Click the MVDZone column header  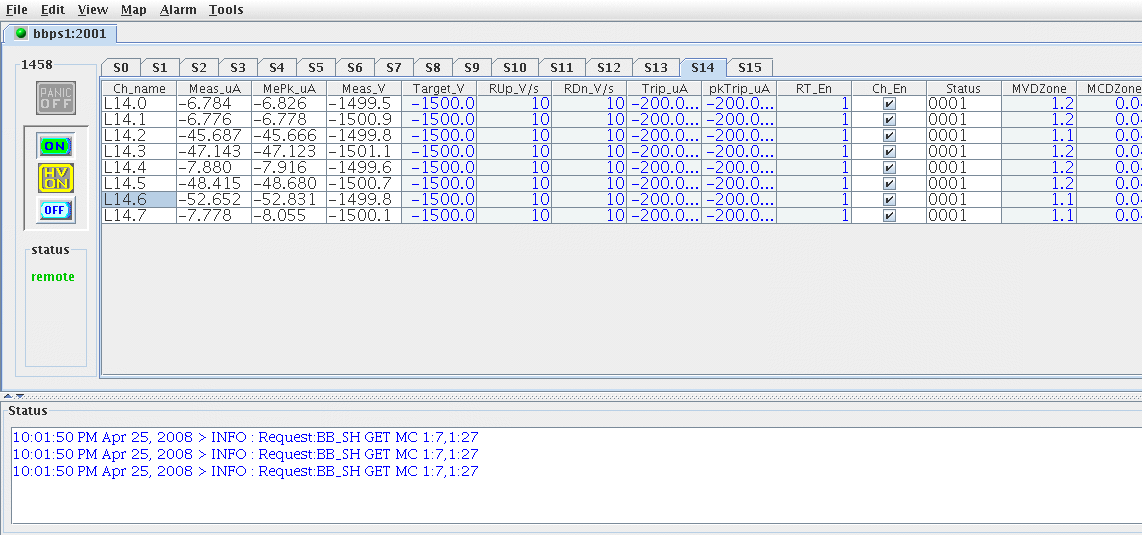pos(1039,88)
